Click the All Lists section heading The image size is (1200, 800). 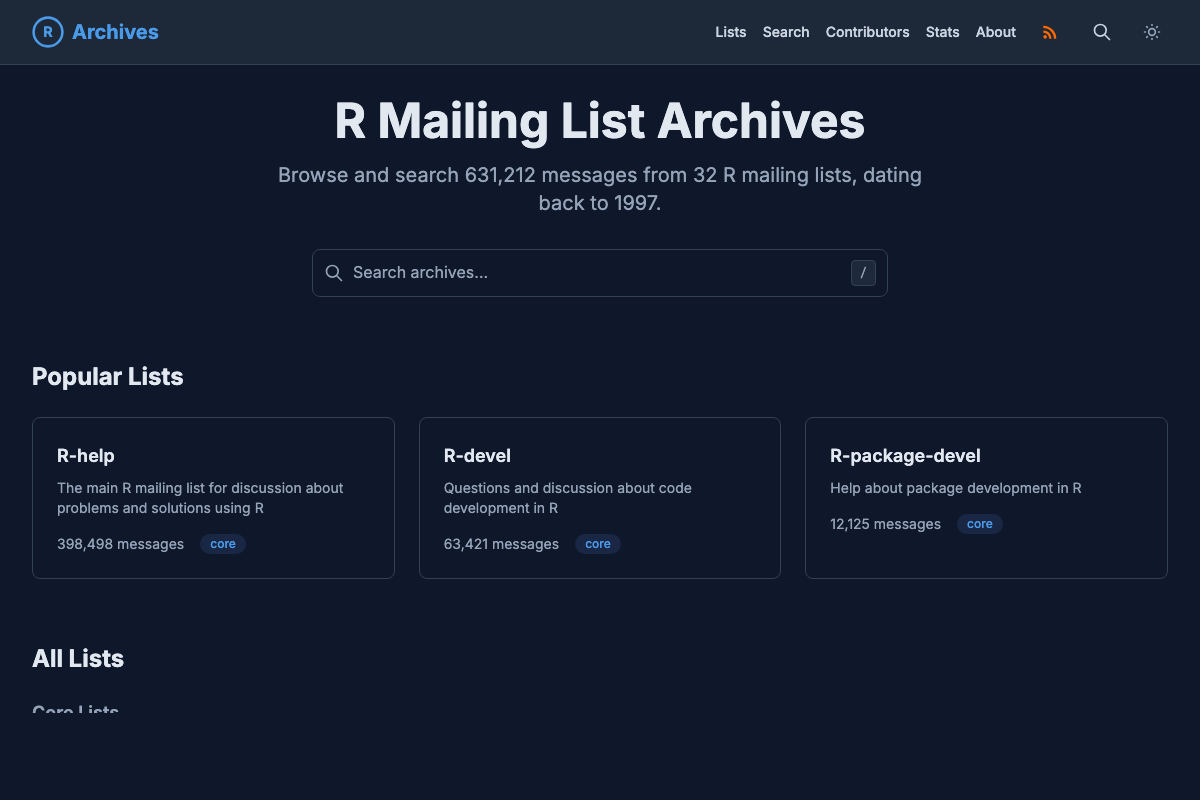click(x=77, y=659)
